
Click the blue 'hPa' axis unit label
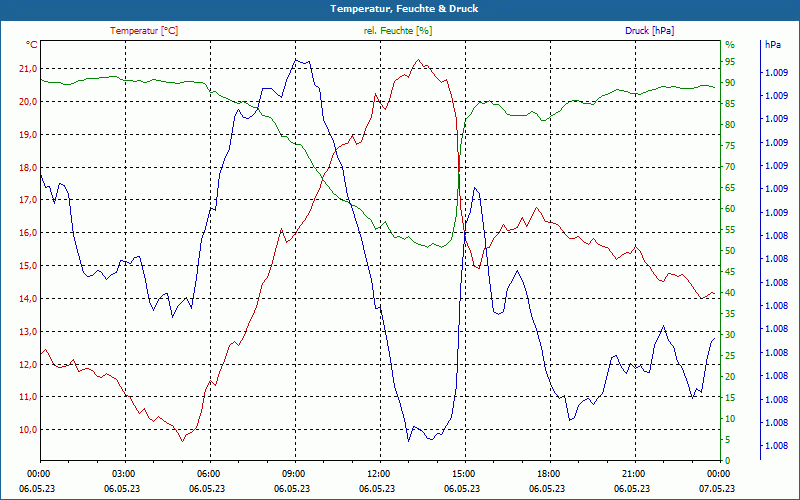[x=772, y=45]
